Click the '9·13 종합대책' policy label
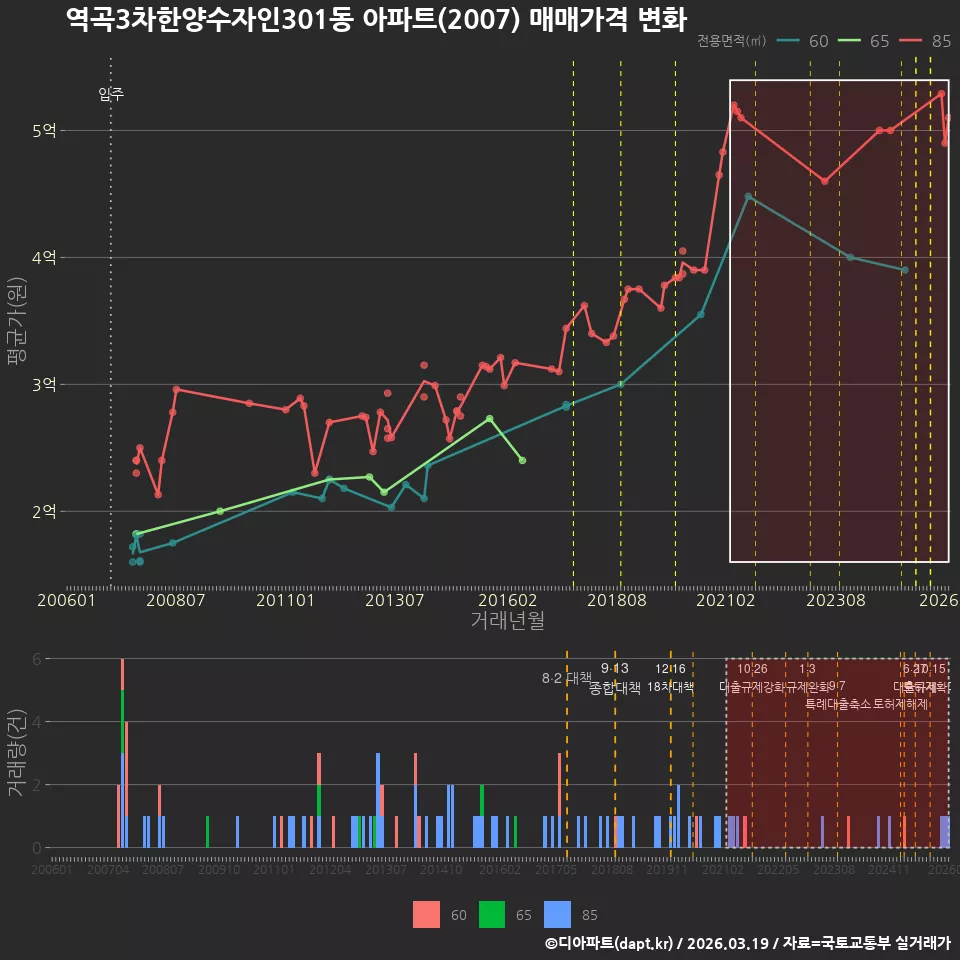Screen dimensions: 960x960 coord(615,678)
